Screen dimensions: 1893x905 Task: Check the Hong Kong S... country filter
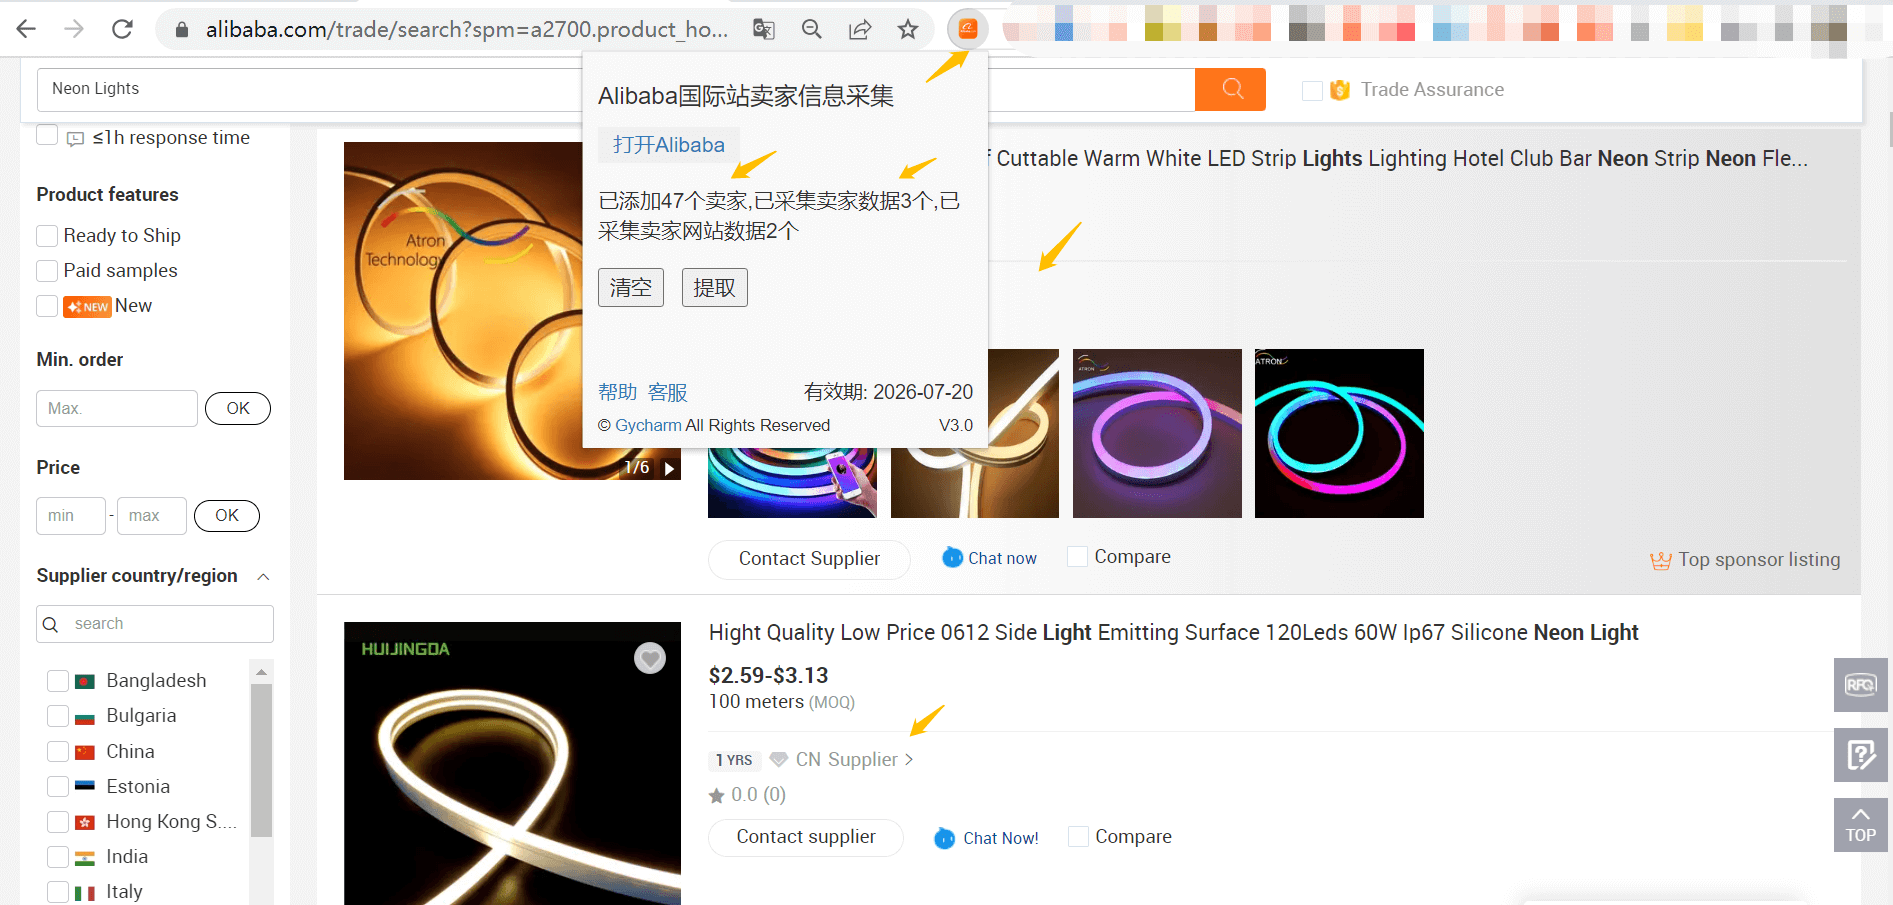58,822
